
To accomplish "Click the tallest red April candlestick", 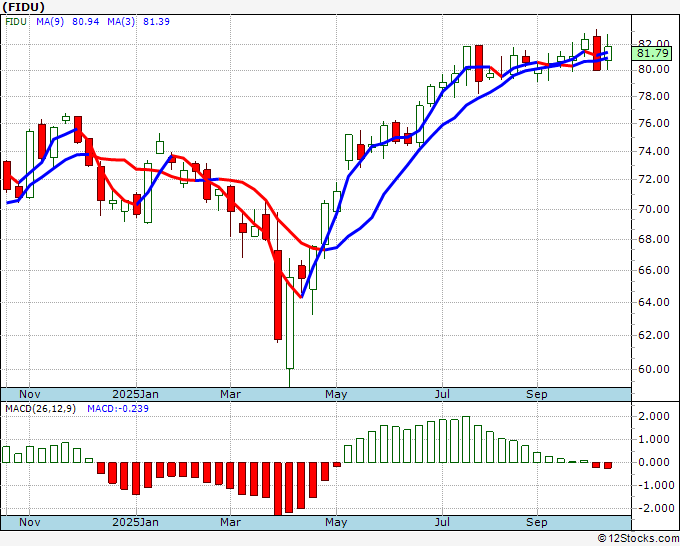I will tap(278, 295).
